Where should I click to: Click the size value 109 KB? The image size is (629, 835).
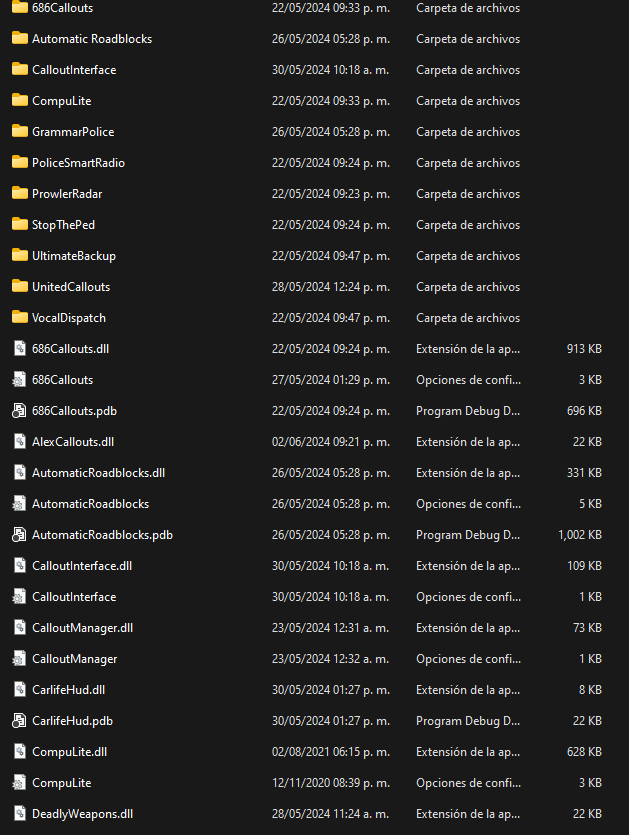pyautogui.click(x=584, y=566)
